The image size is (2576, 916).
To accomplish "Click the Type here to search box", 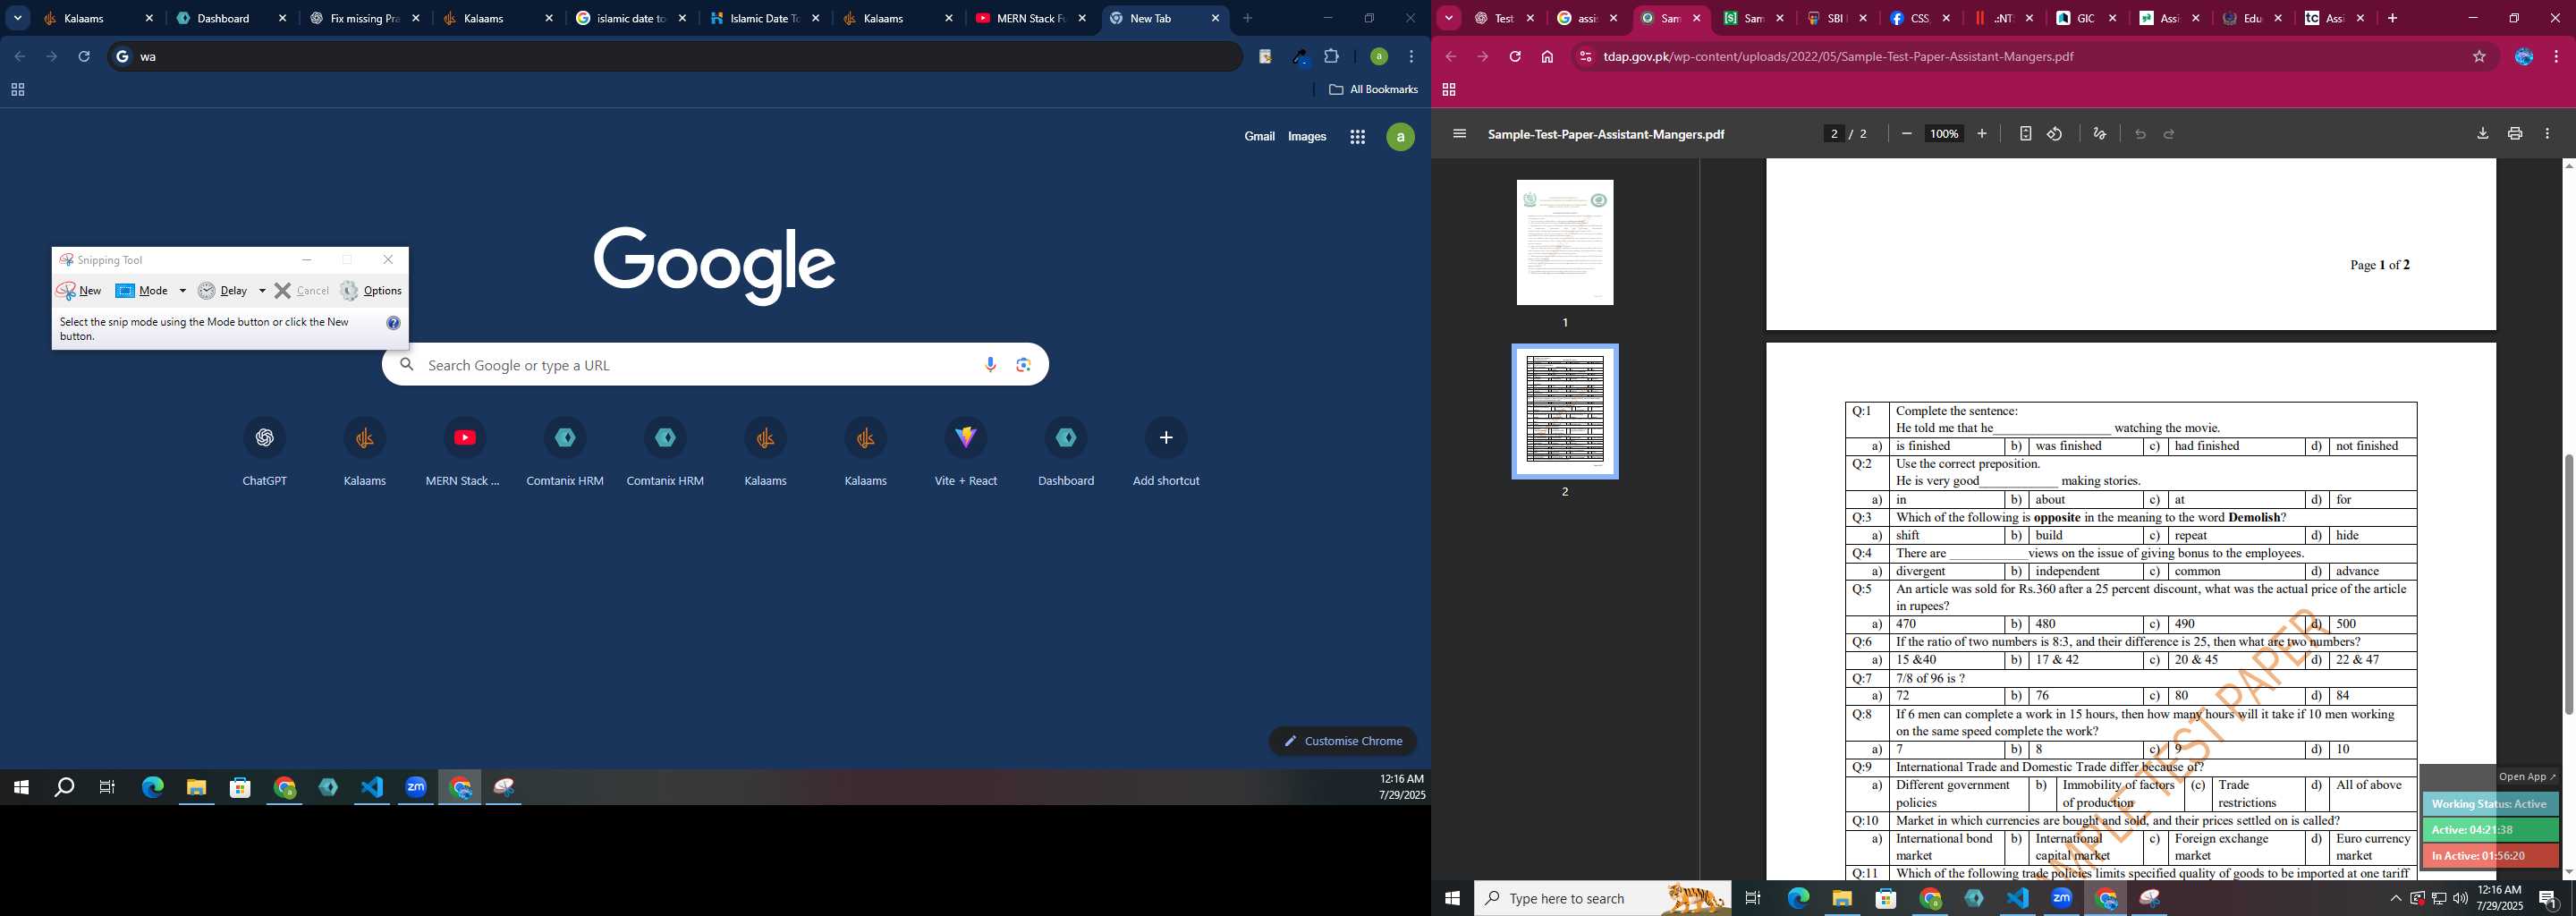I will pyautogui.click(x=1602, y=898).
